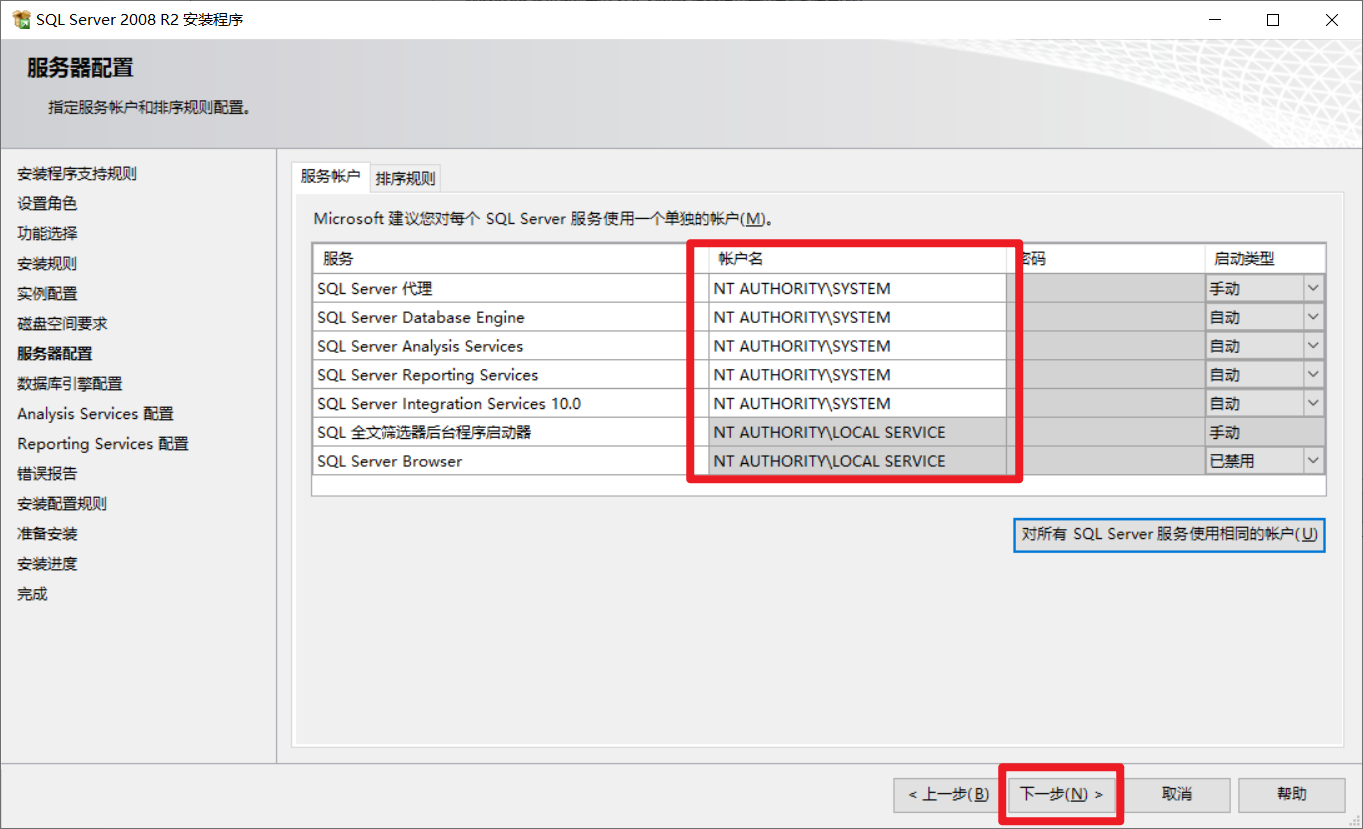Cancel setup with the 取消 button
1363x829 pixels.
(1177, 794)
